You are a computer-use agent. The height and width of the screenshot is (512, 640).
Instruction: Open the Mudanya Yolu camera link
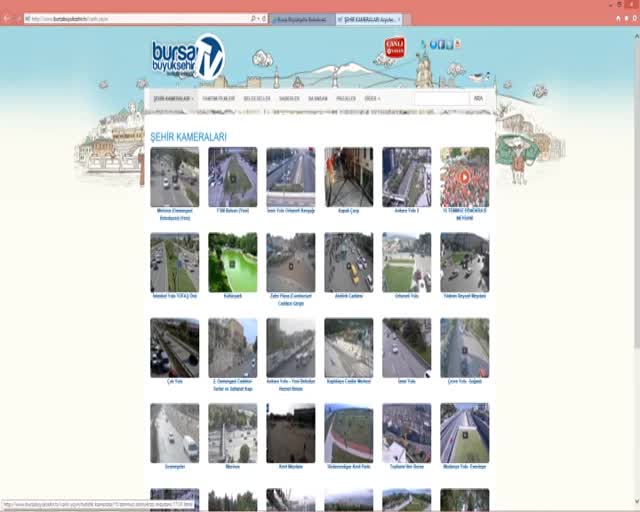464,467
